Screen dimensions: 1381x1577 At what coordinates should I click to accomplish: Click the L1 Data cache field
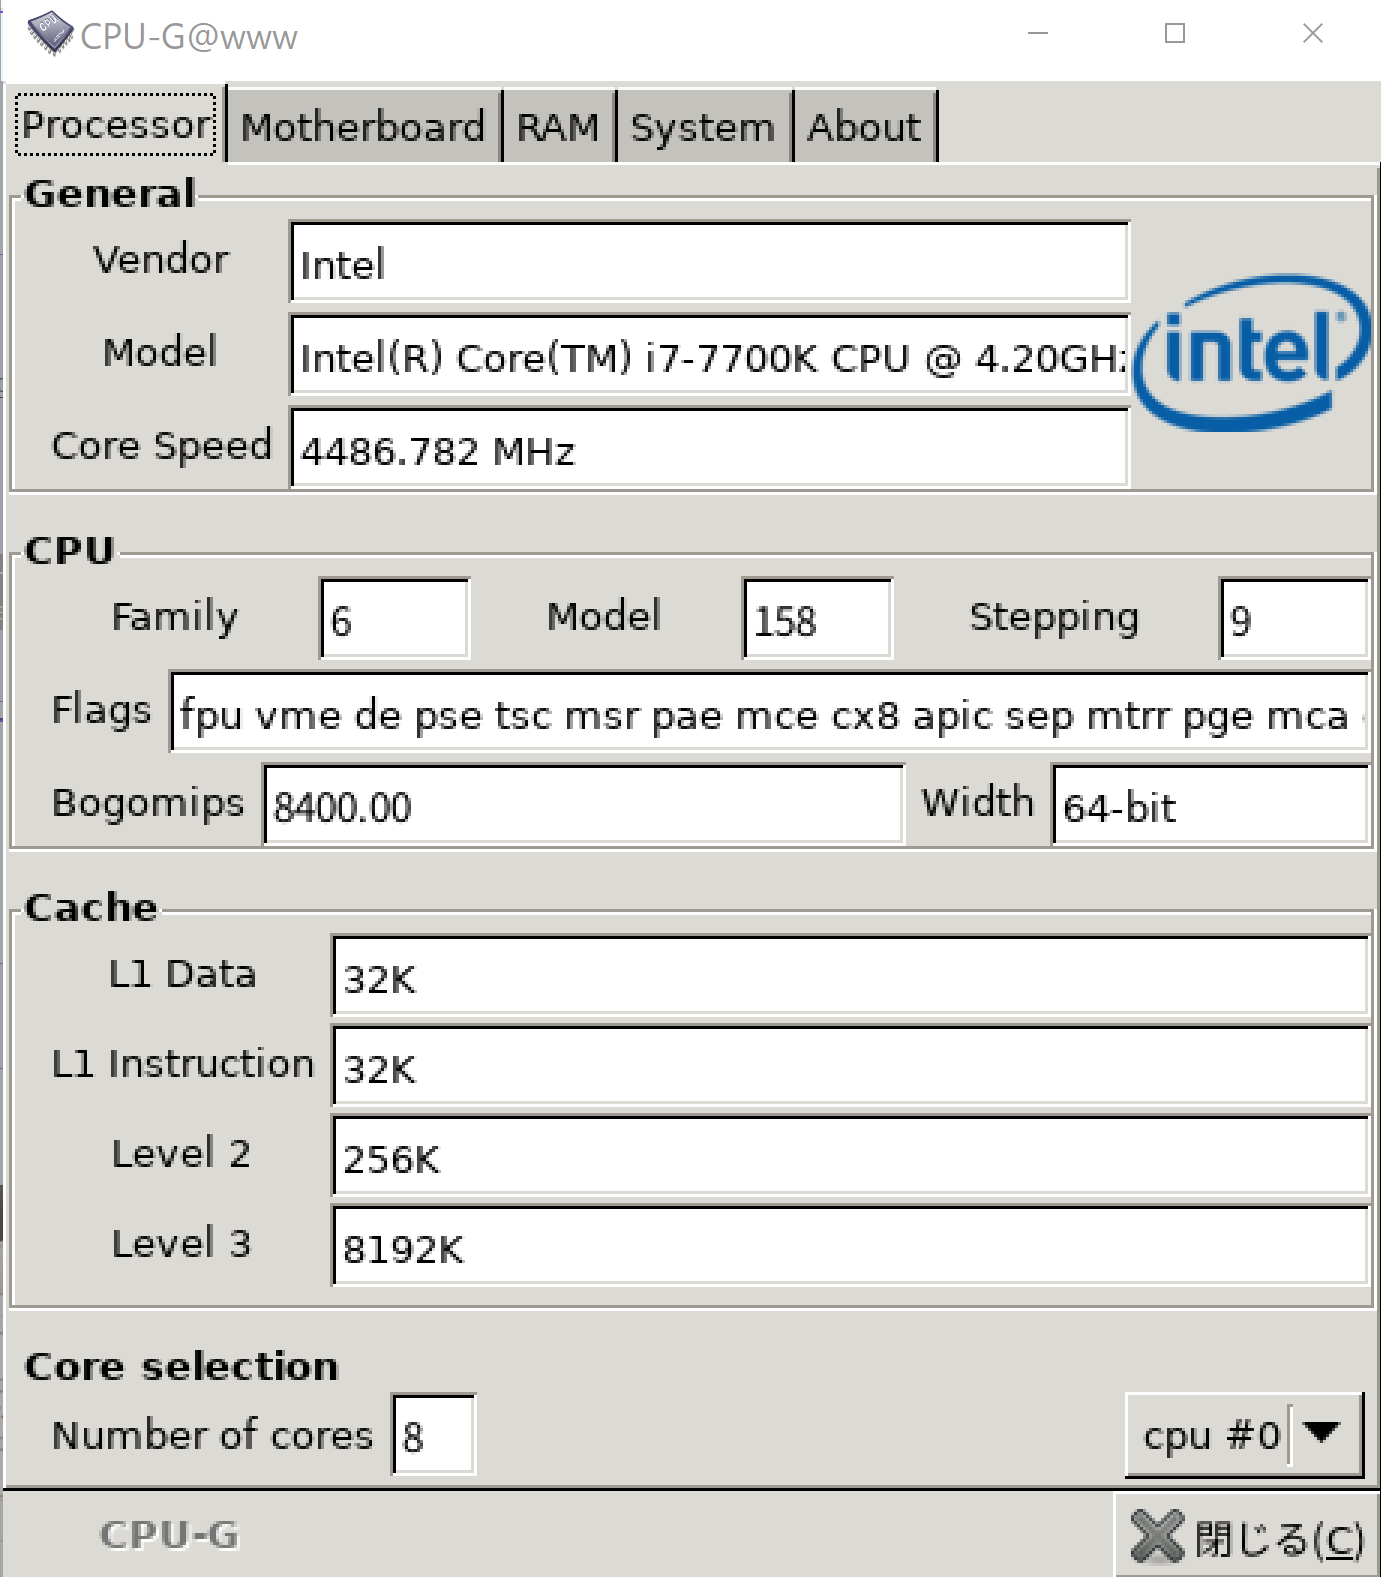coord(850,975)
